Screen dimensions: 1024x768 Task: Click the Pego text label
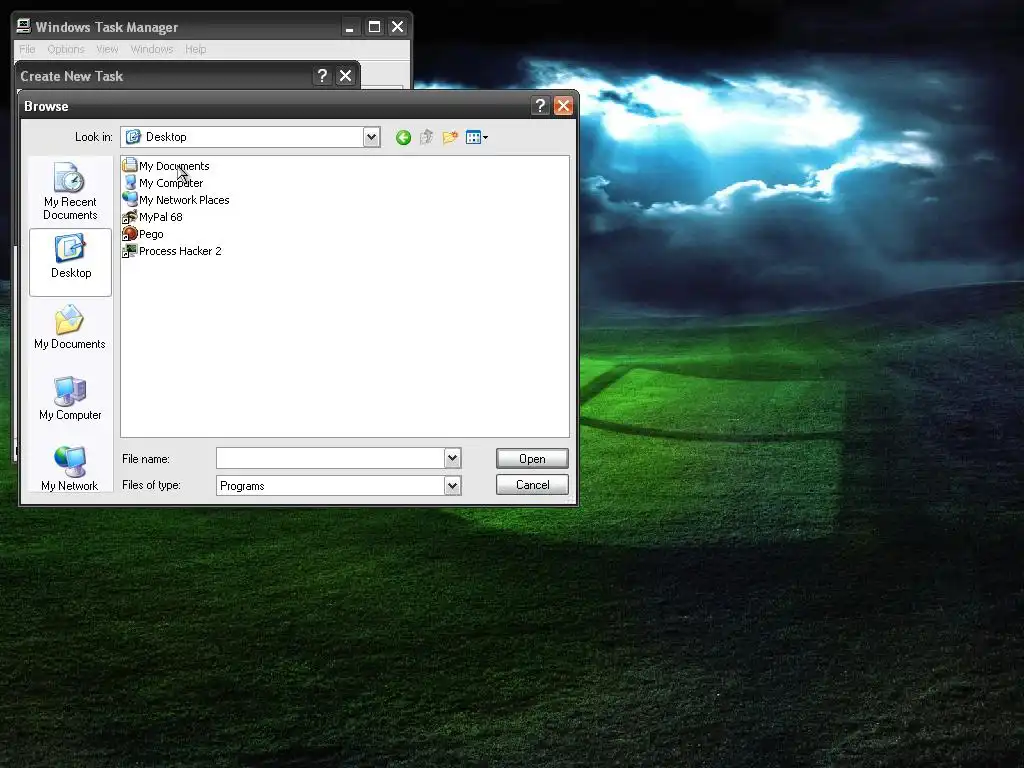coord(151,234)
